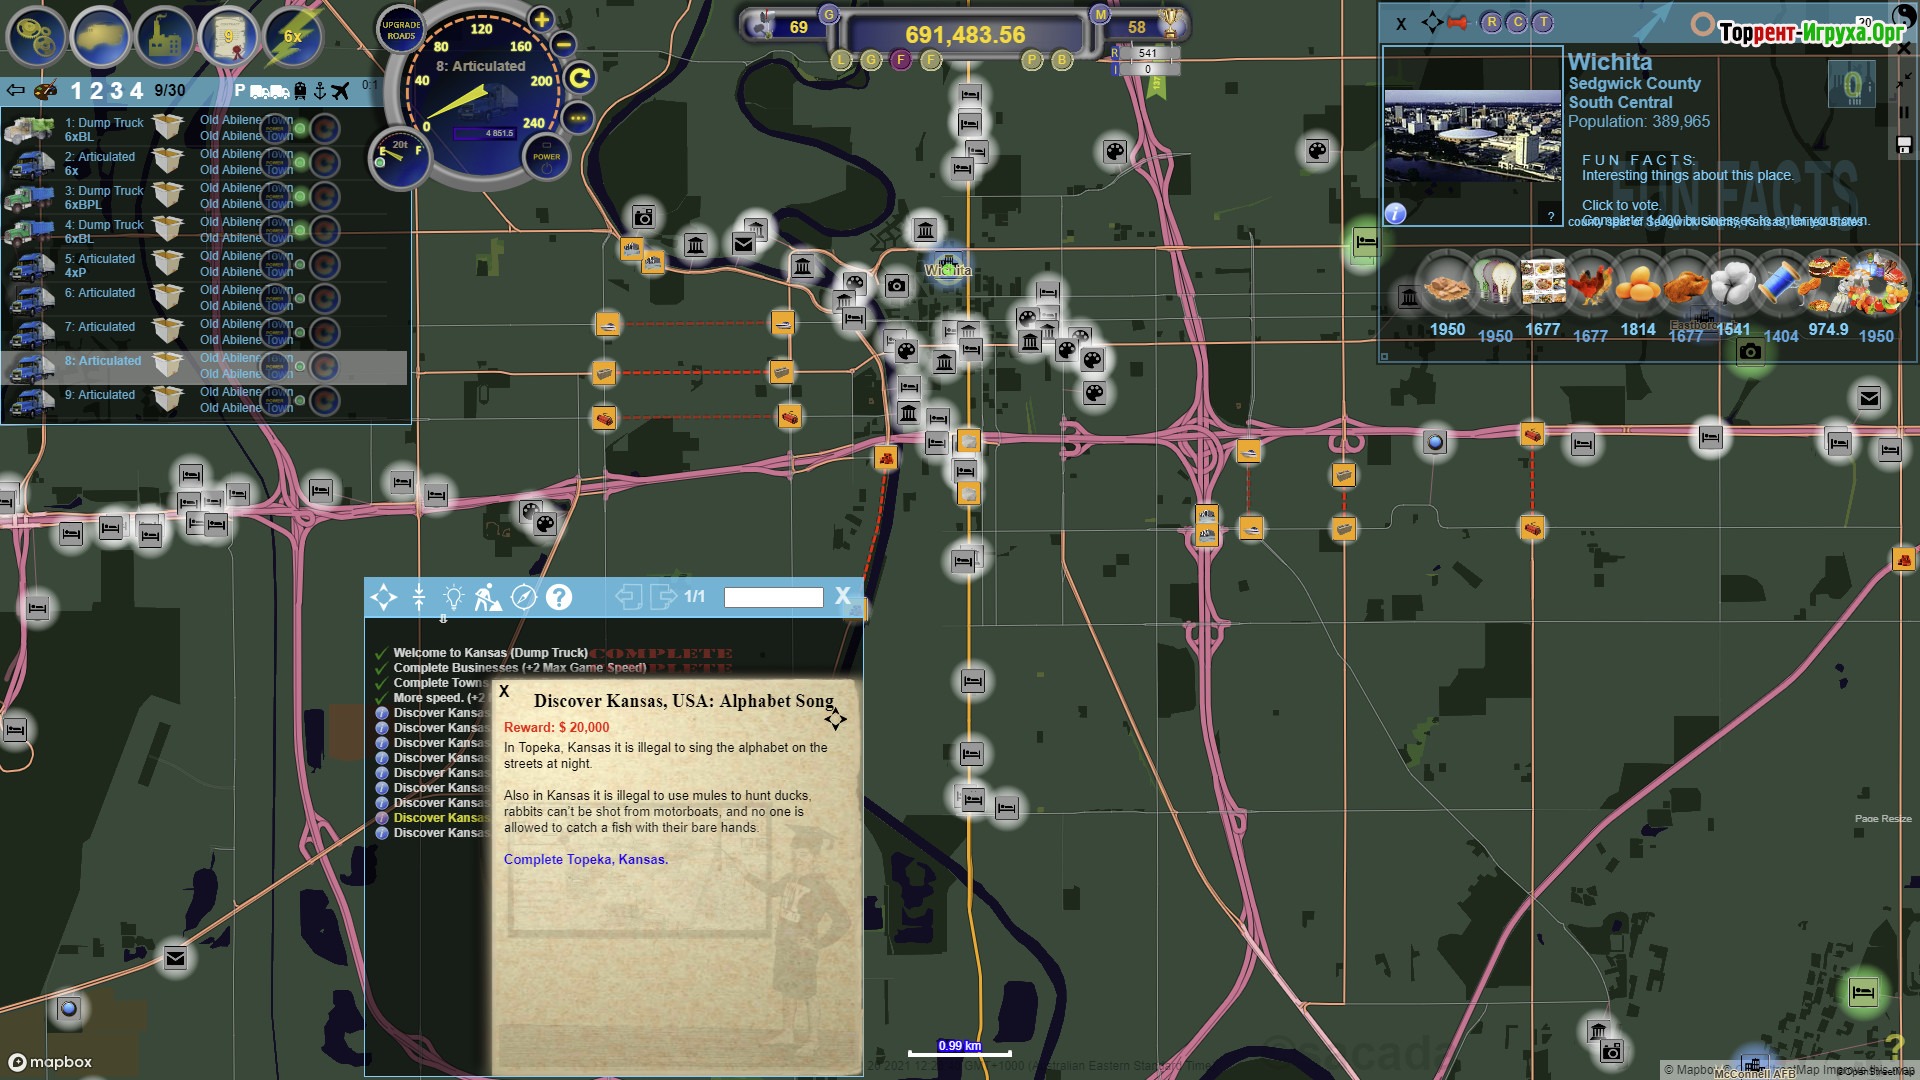1920x1080 pixels.
Task: Open the contracts scroll showing 9
Action: (x=229, y=36)
